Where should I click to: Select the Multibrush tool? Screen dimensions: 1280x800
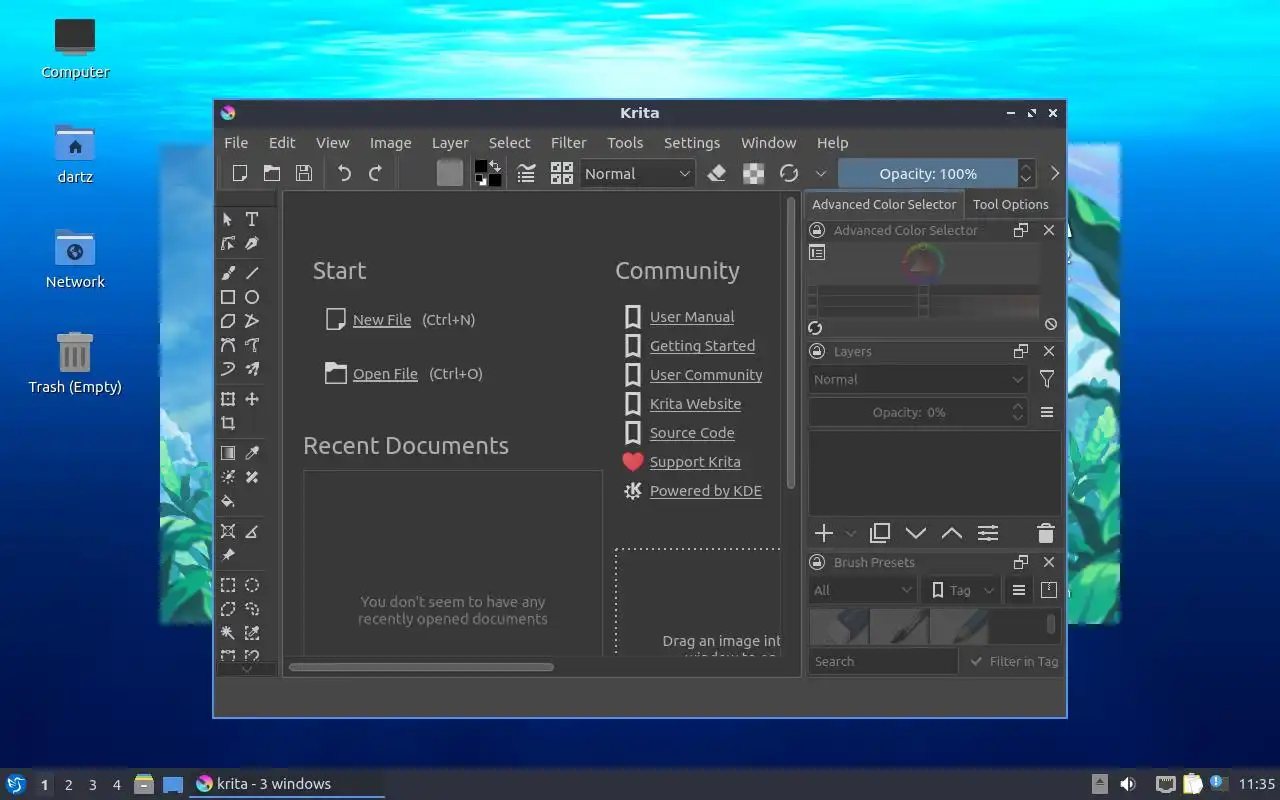252,369
